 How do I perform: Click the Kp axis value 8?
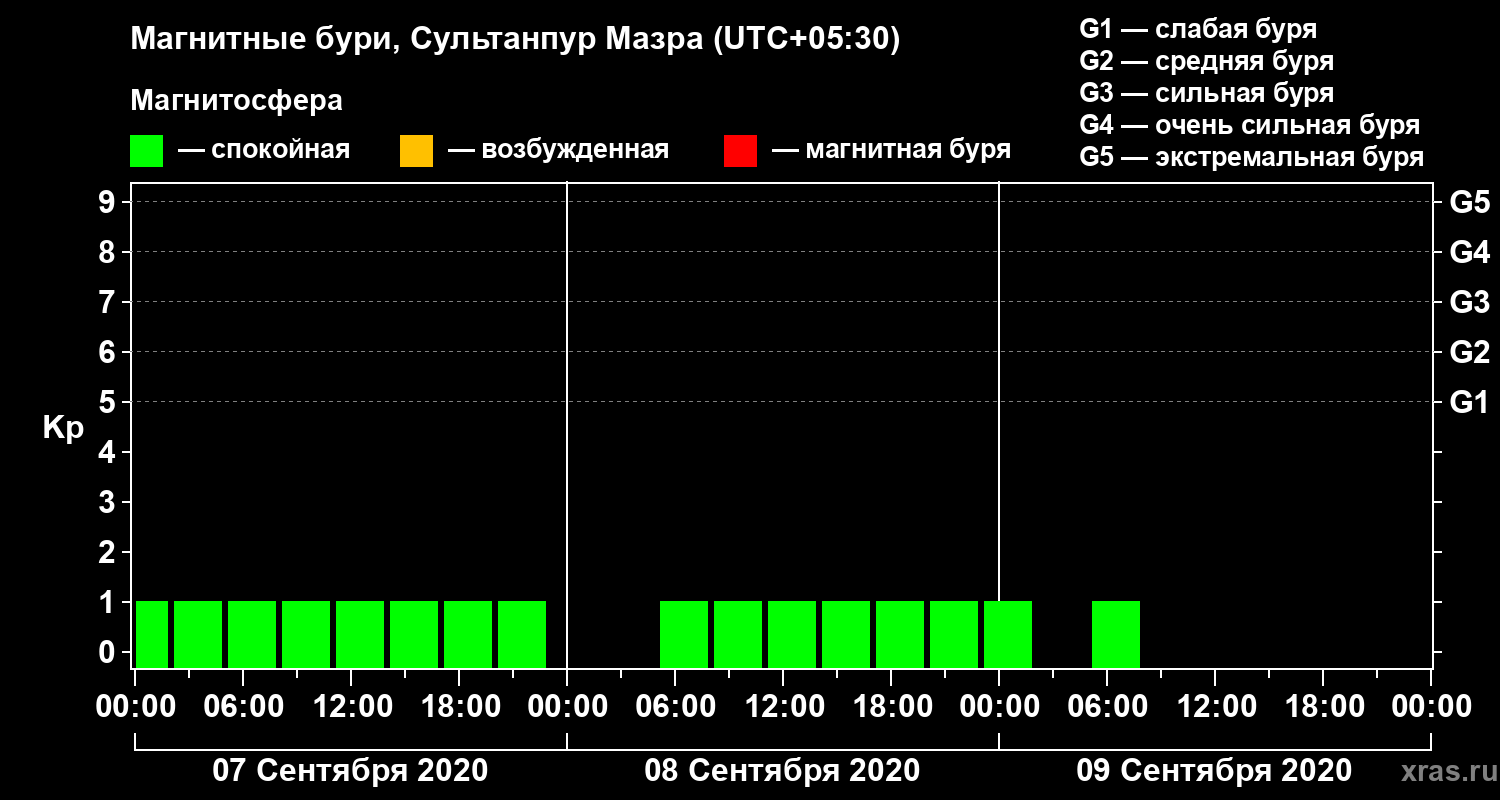coord(109,252)
